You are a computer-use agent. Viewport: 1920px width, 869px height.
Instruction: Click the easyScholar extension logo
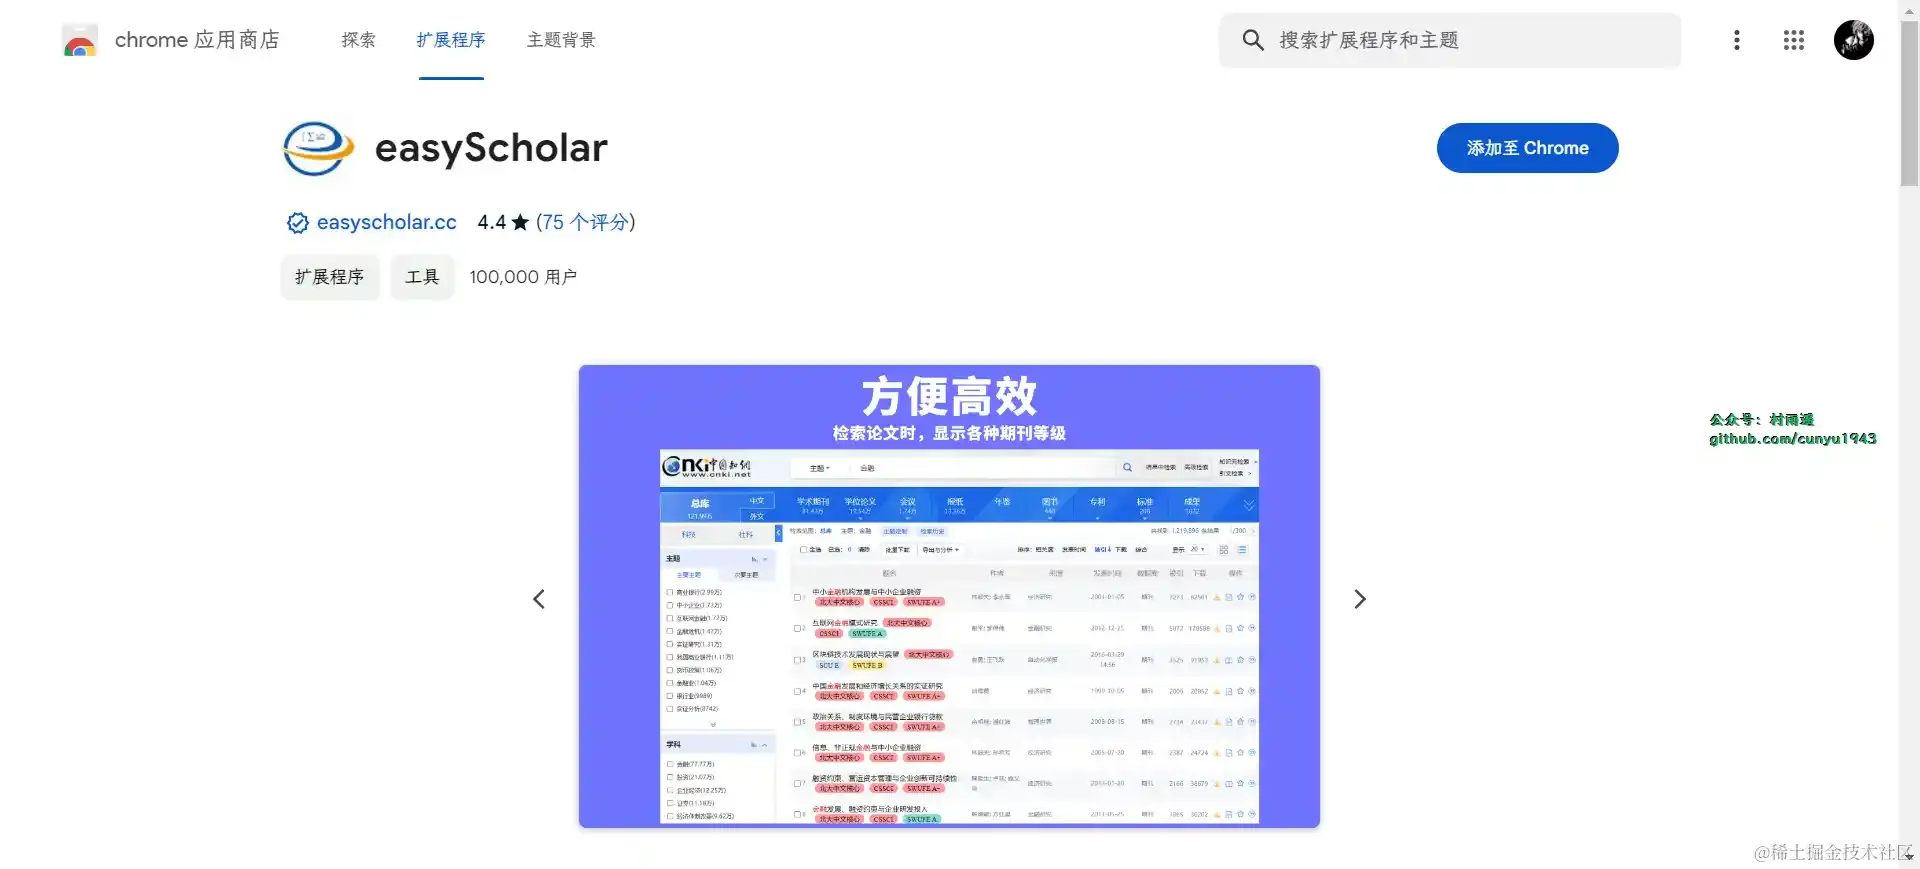[x=318, y=148]
